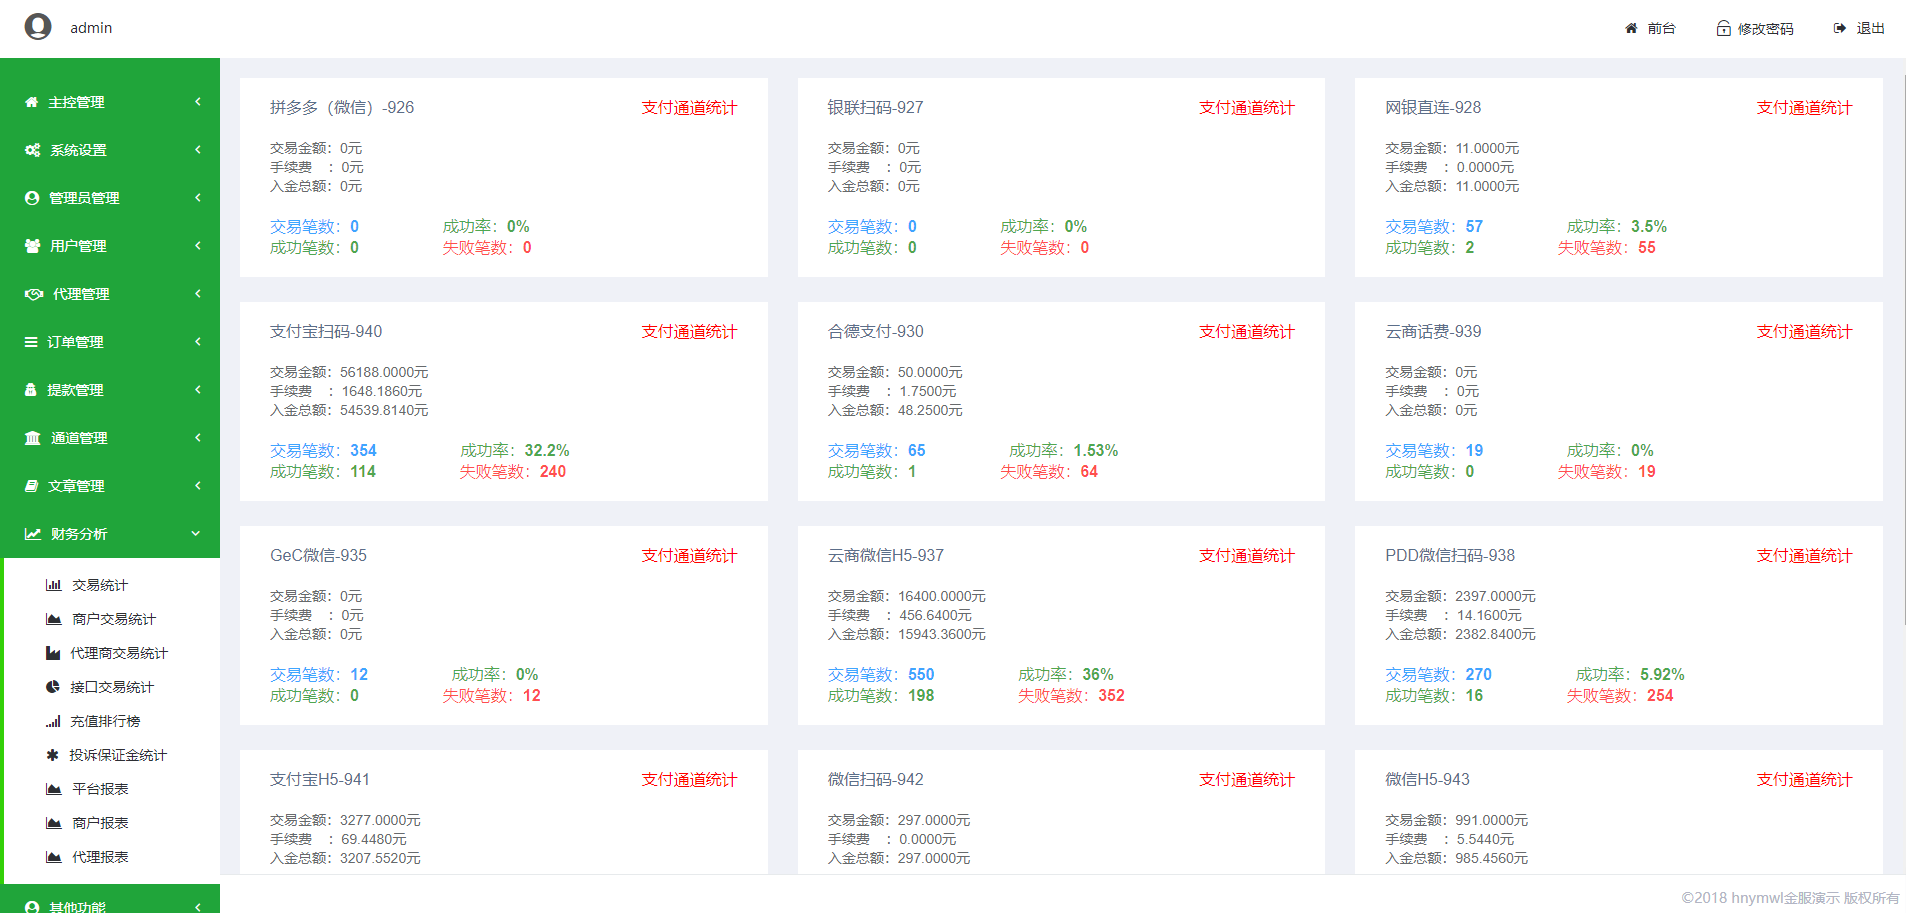Select the 交易统计 bar chart icon
The height and width of the screenshot is (913, 1906).
pos(53,585)
